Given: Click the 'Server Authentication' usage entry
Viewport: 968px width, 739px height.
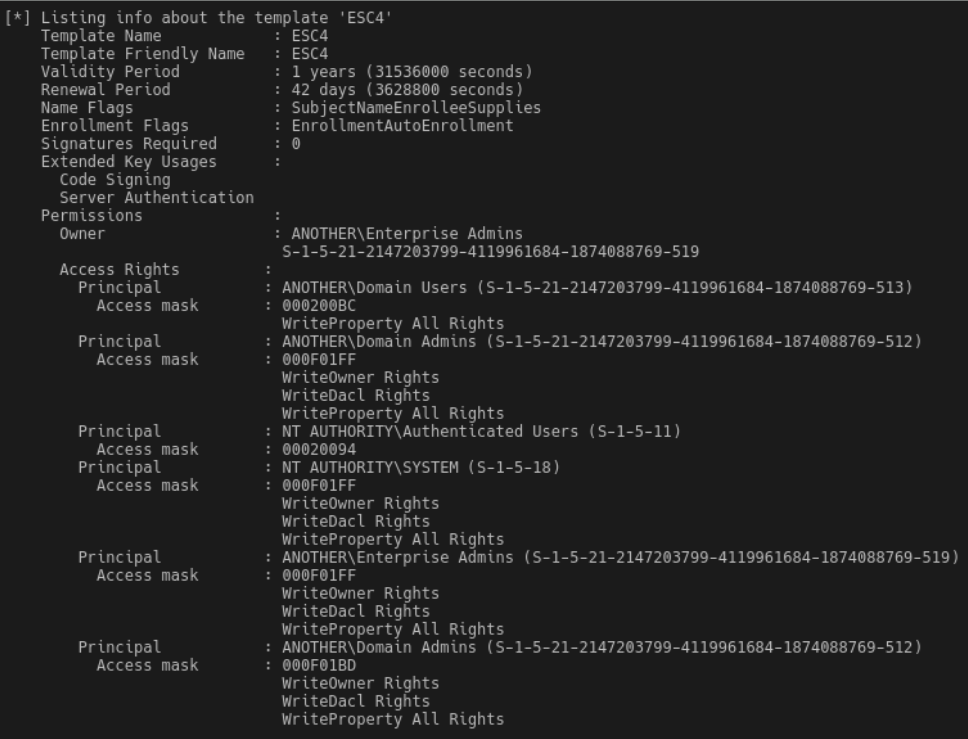Looking at the screenshot, I should click(x=157, y=198).
